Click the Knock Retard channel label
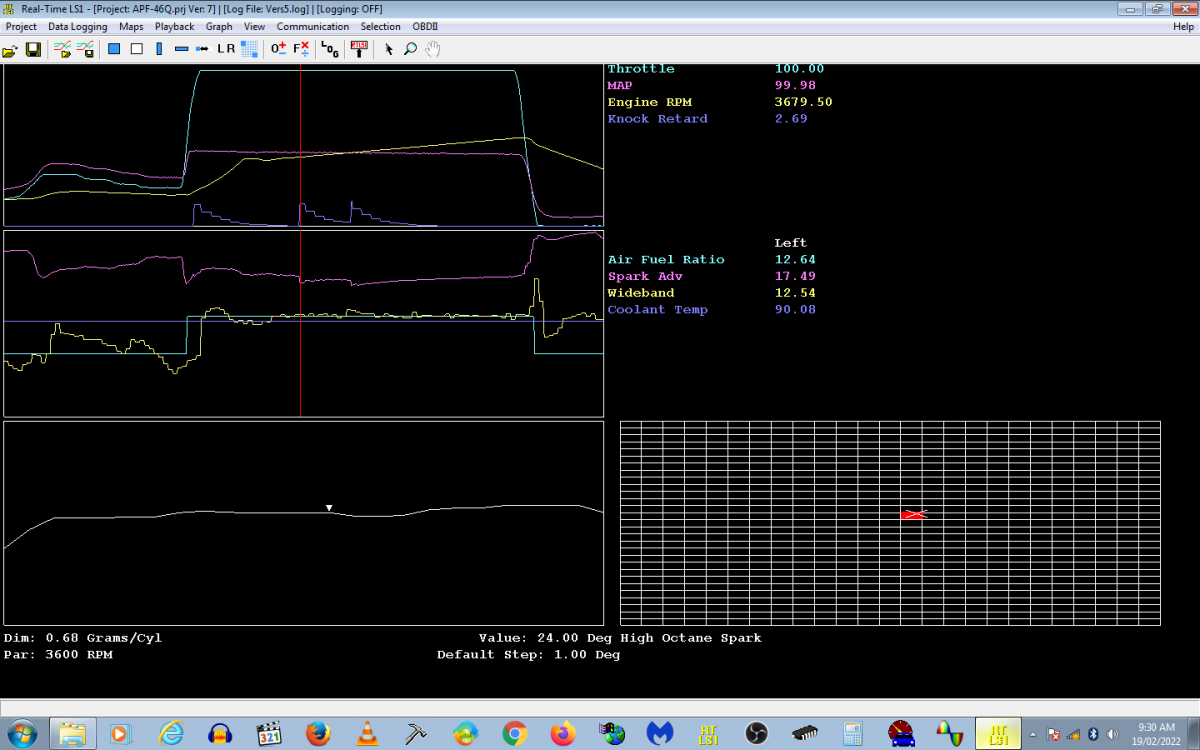Image resolution: width=1200 pixels, height=750 pixels. [x=657, y=119]
